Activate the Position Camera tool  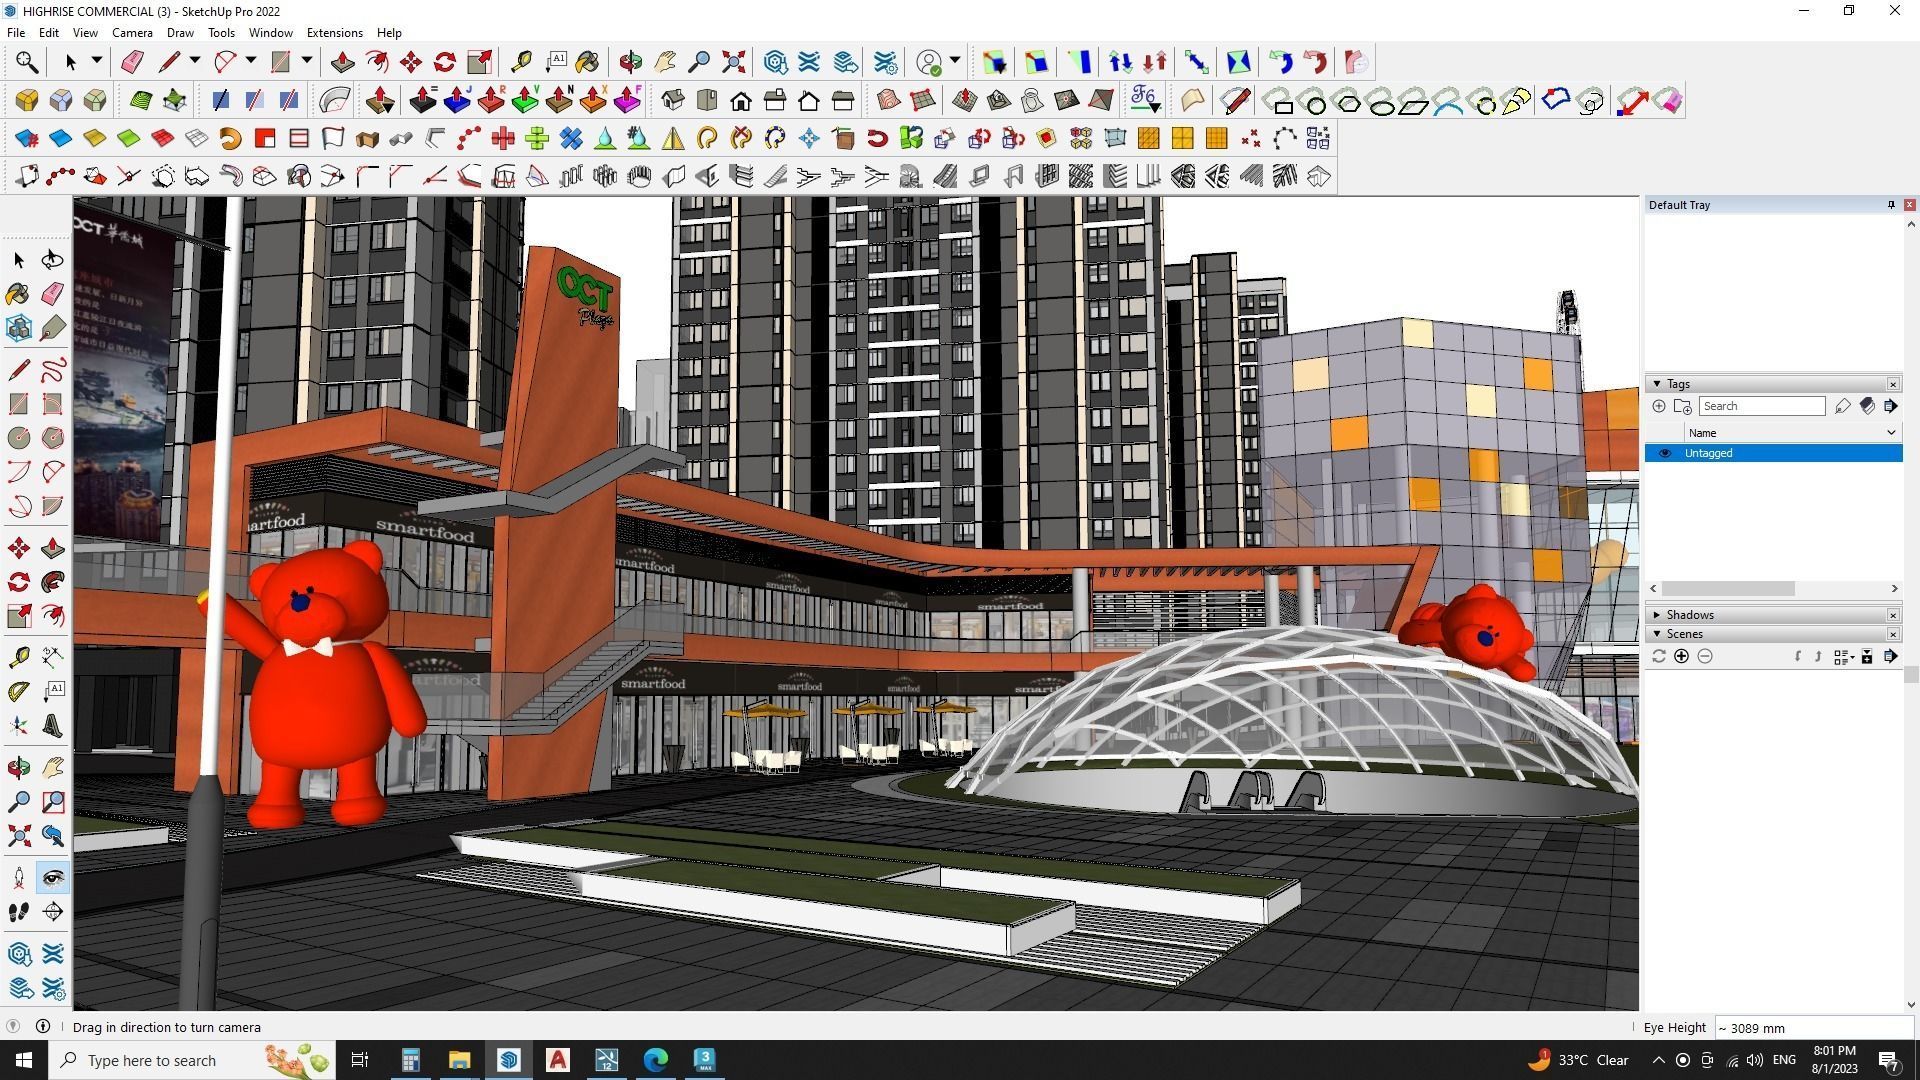coord(18,878)
